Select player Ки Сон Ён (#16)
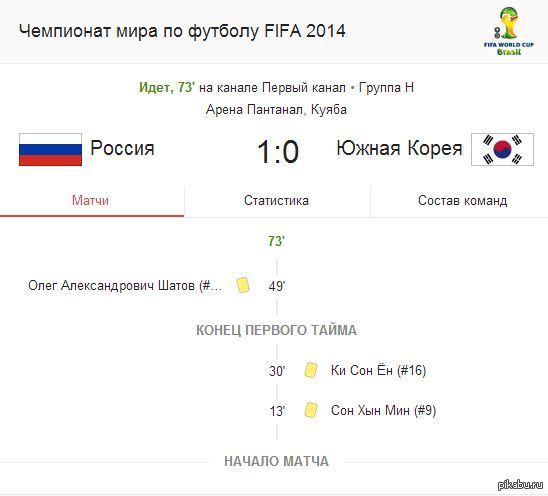 pos(378,370)
